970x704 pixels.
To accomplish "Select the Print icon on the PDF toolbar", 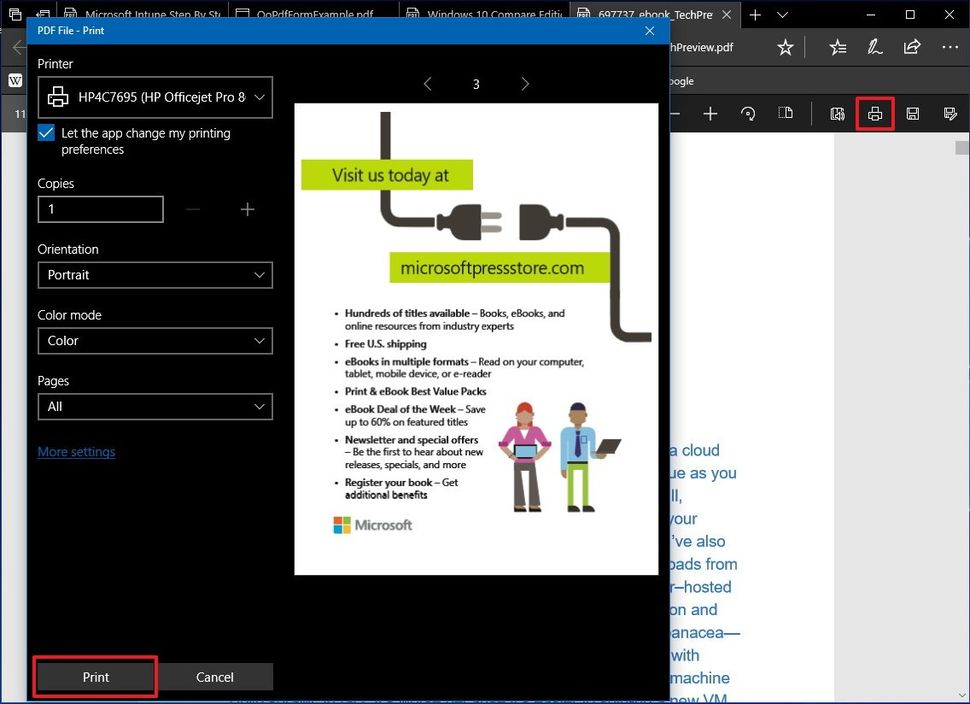I will point(875,113).
